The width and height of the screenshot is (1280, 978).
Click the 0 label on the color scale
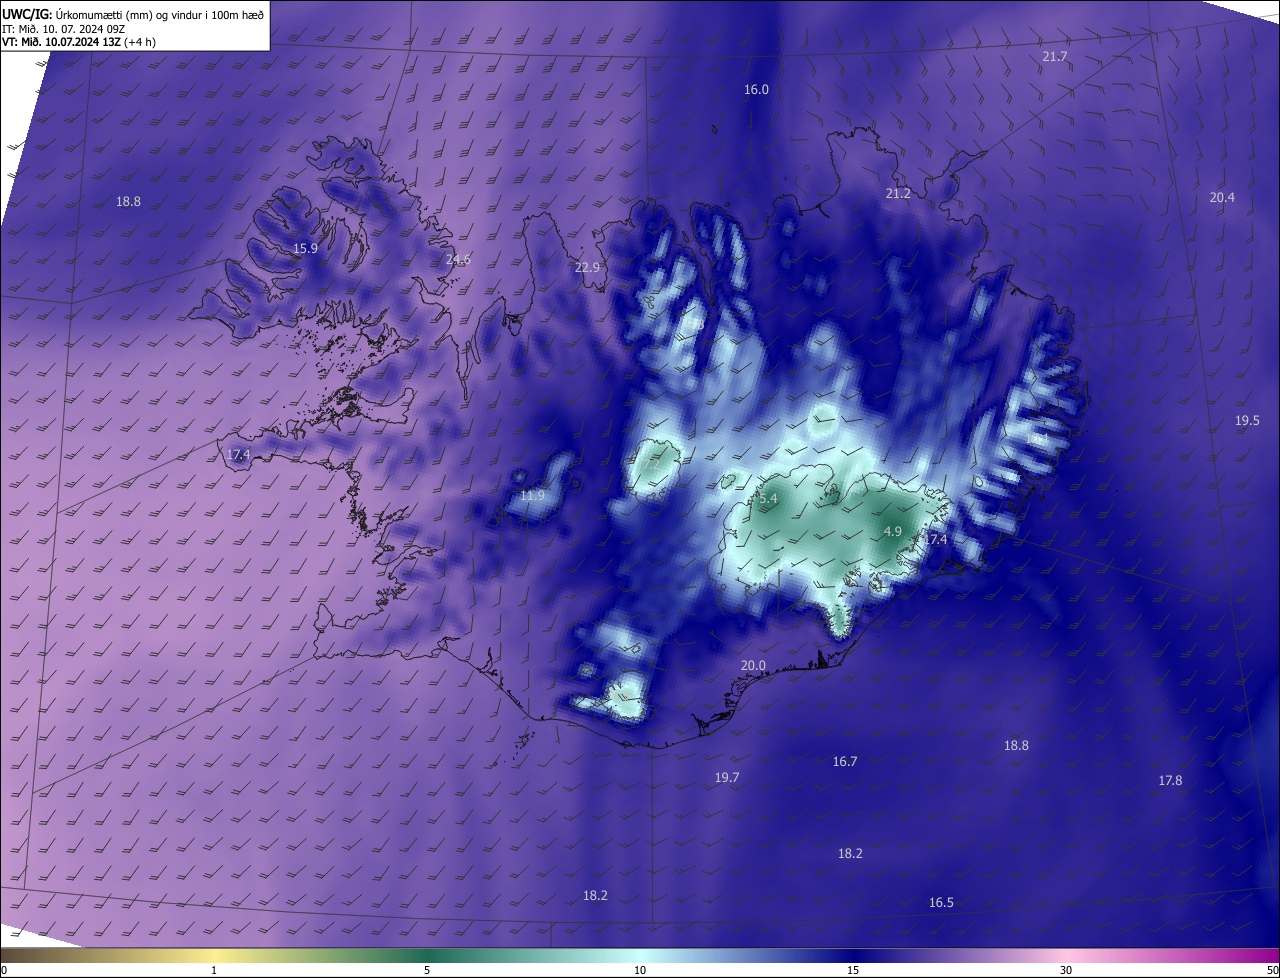pyautogui.click(x=4, y=970)
